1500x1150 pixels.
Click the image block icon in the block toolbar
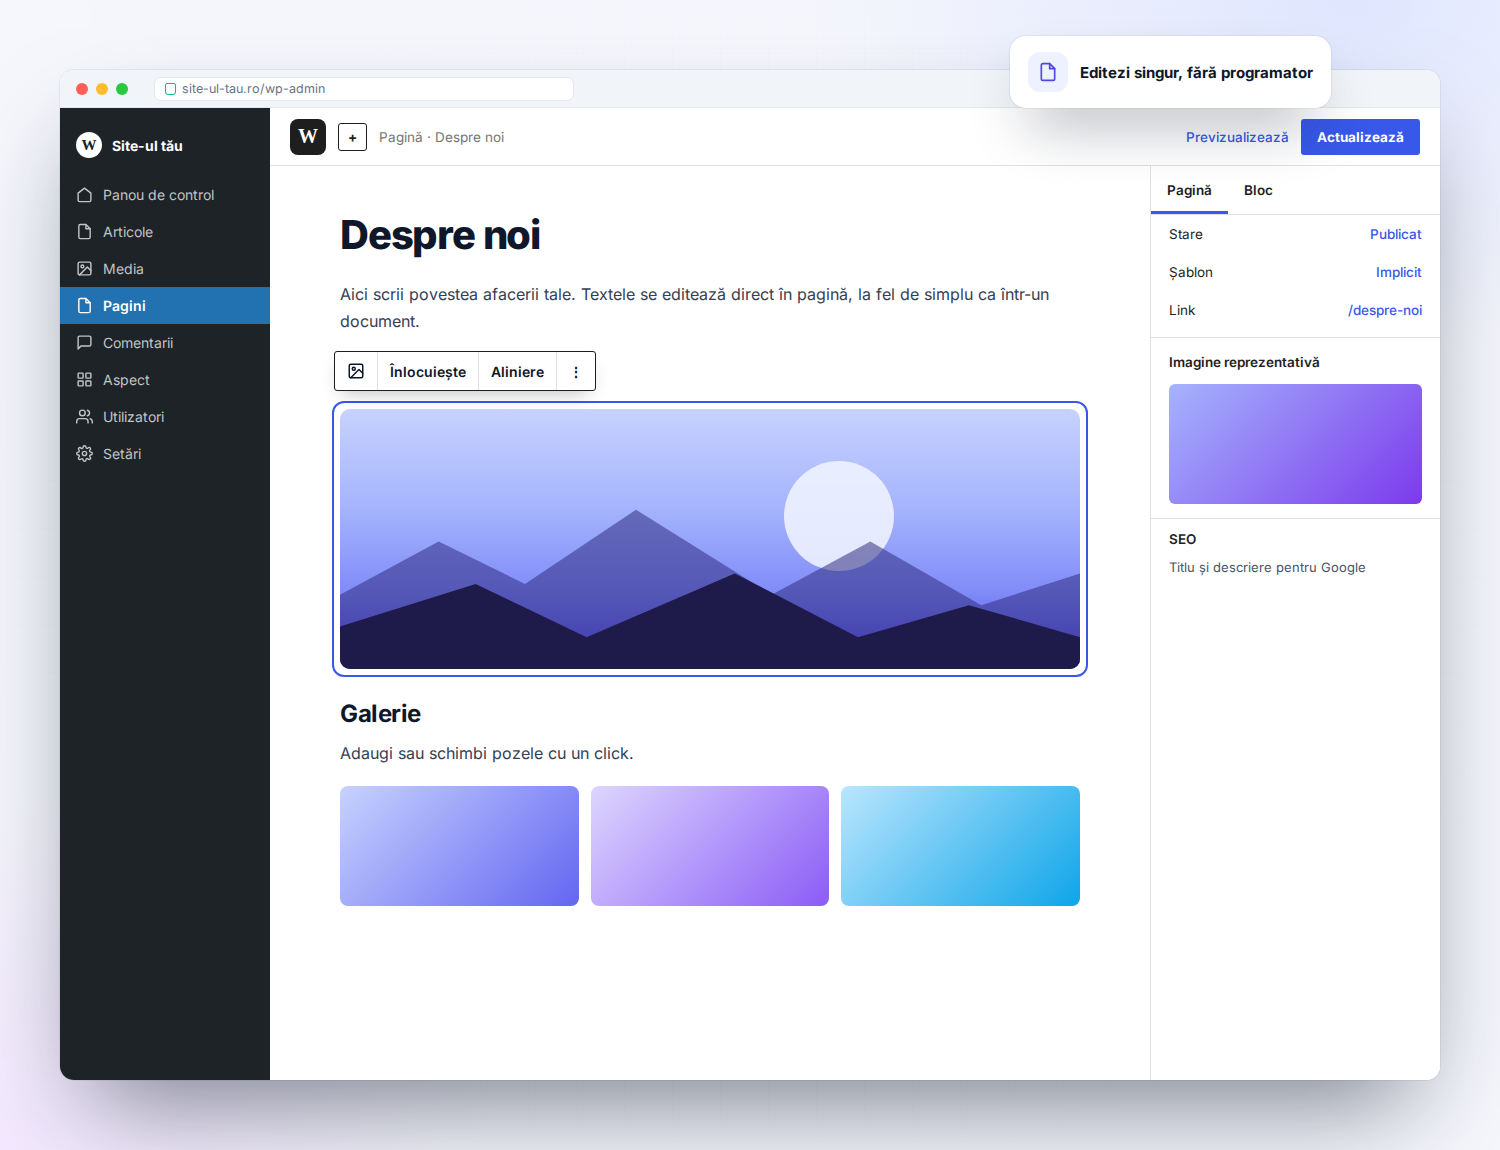356,371
